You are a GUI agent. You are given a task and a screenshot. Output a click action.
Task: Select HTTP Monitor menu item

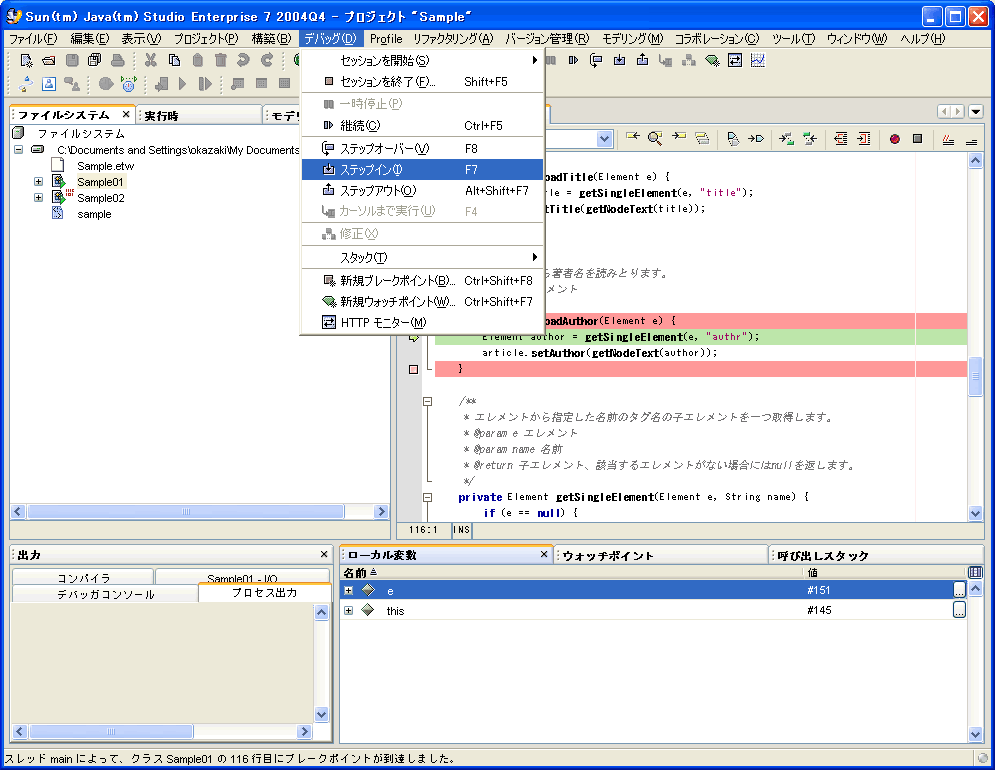tap(422, 322)
